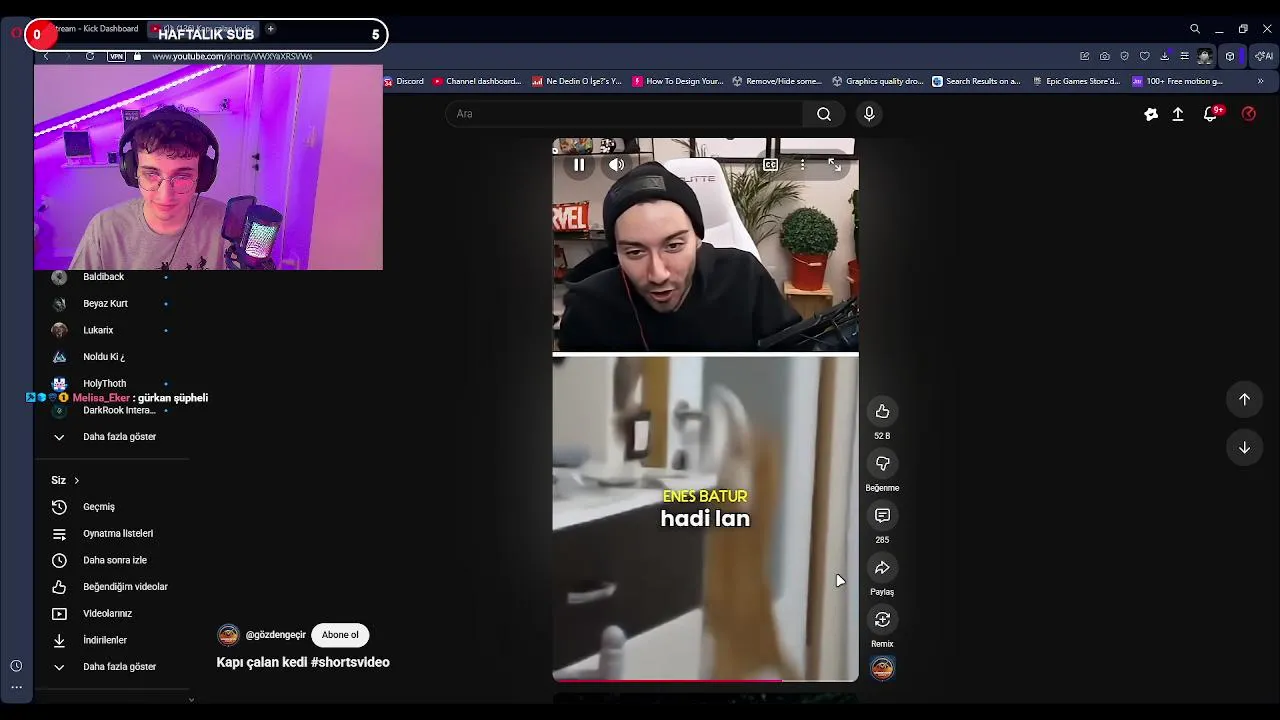Enter fullscreen on the Shorts player
1280x720 pixels.
pyautogui.click(x=834, y=165)
